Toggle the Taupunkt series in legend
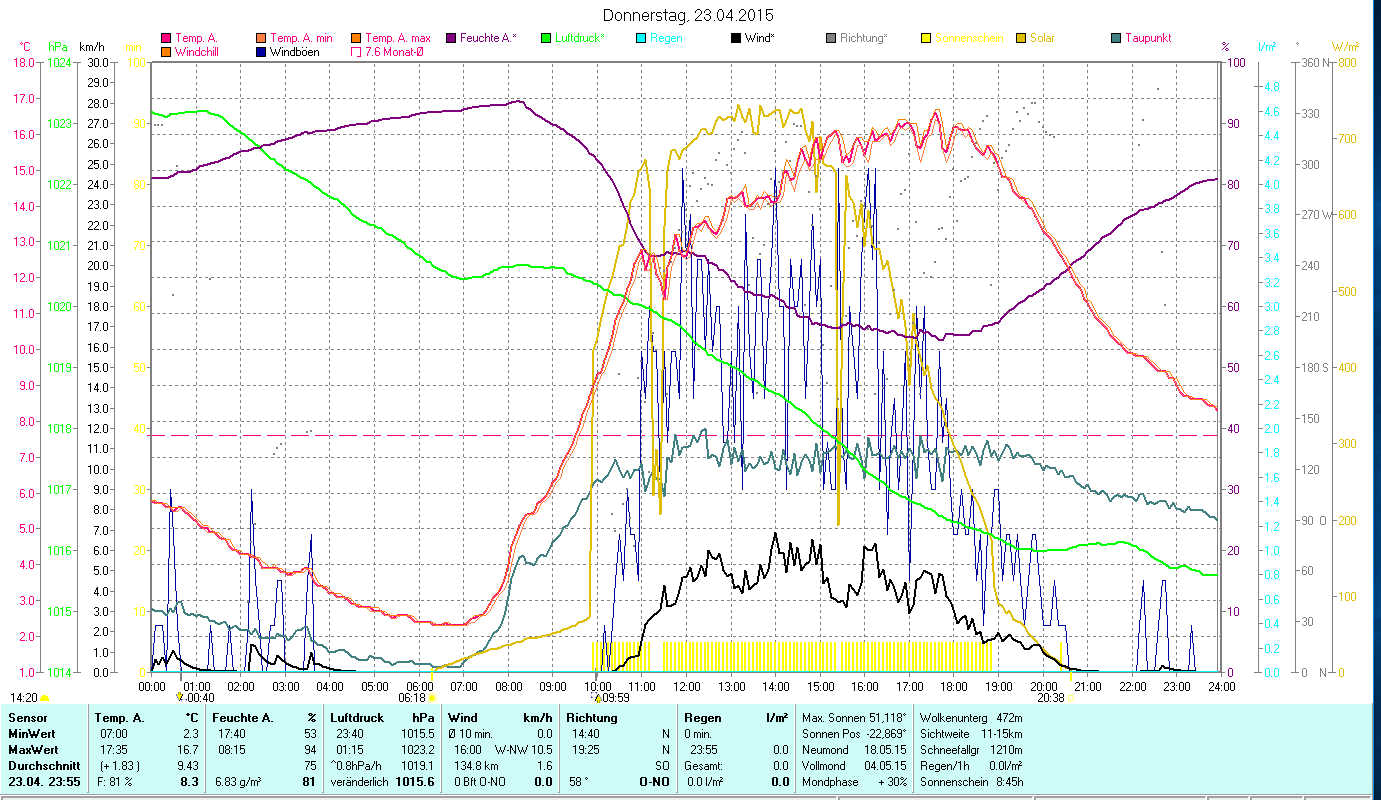1381x800 pixels. [1115, 38]
